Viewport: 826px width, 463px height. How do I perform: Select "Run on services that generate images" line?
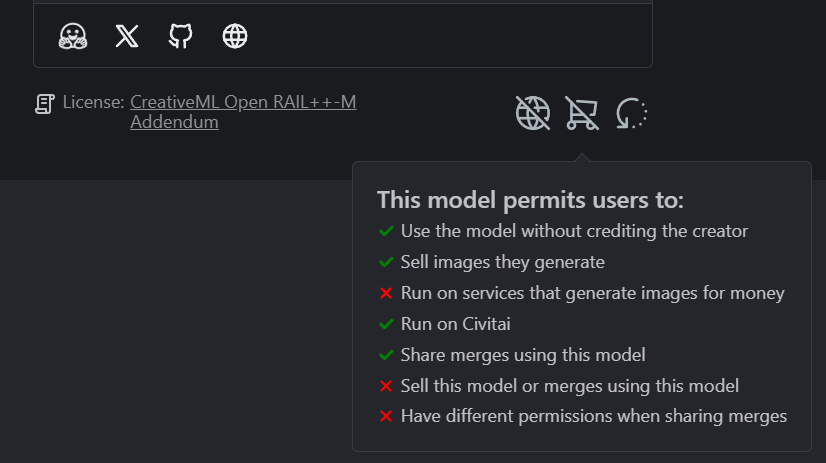(x=592, y=293)
